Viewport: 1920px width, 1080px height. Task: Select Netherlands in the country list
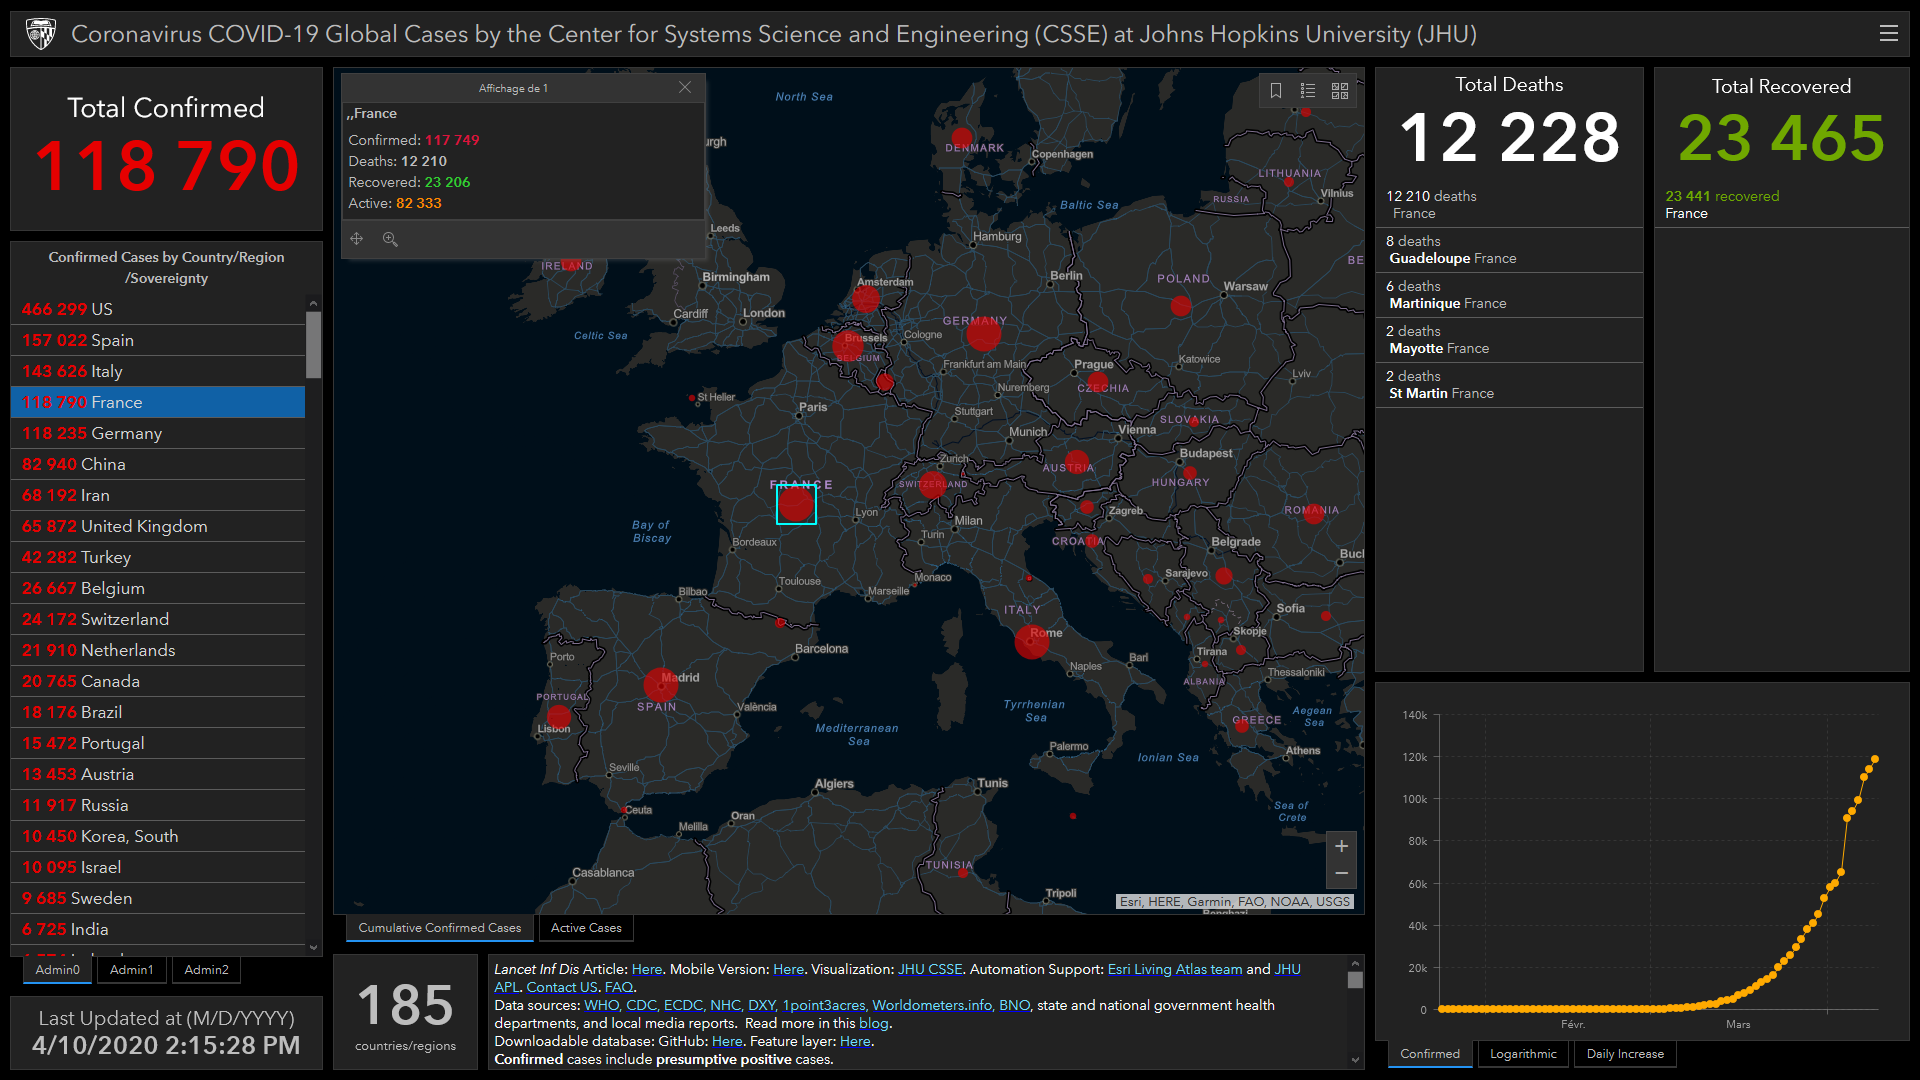158,650
